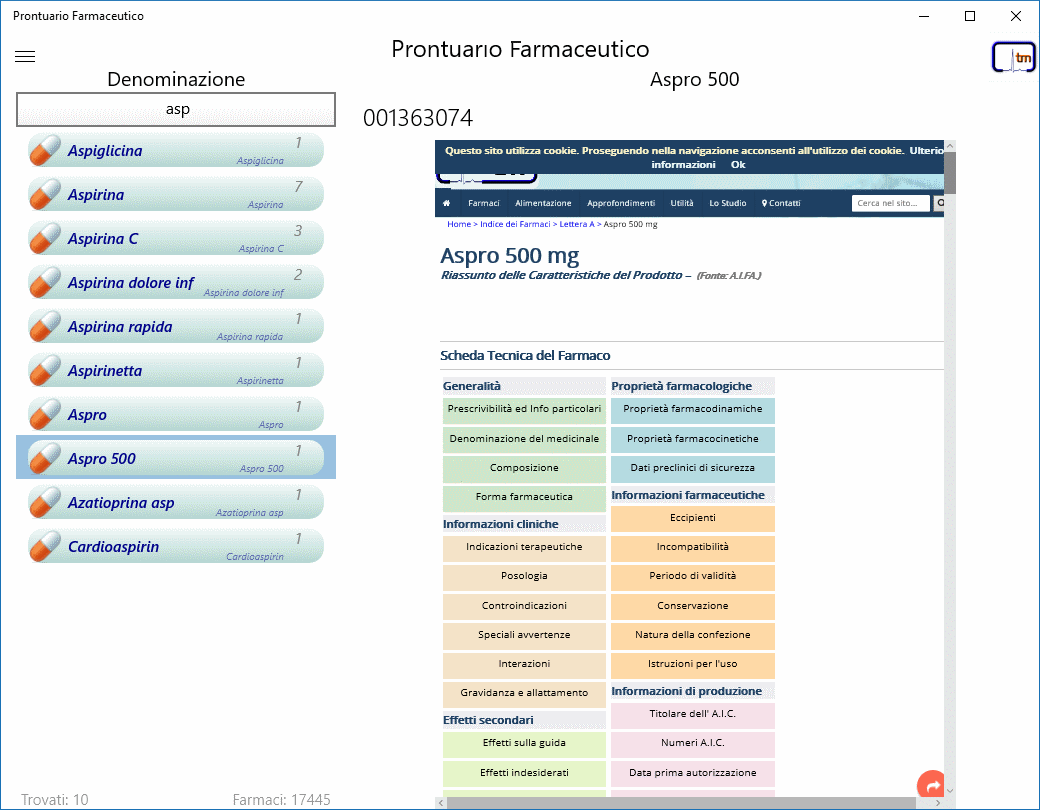
Task: Open Proprietà farmacocinetiche section
Action: [692, 439]
